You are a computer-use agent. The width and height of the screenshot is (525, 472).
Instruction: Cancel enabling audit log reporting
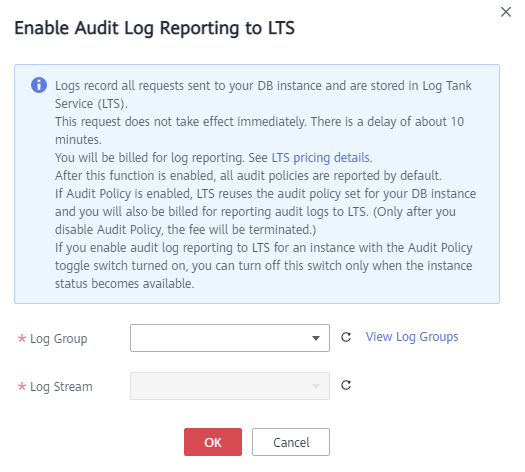coord(291,442)
